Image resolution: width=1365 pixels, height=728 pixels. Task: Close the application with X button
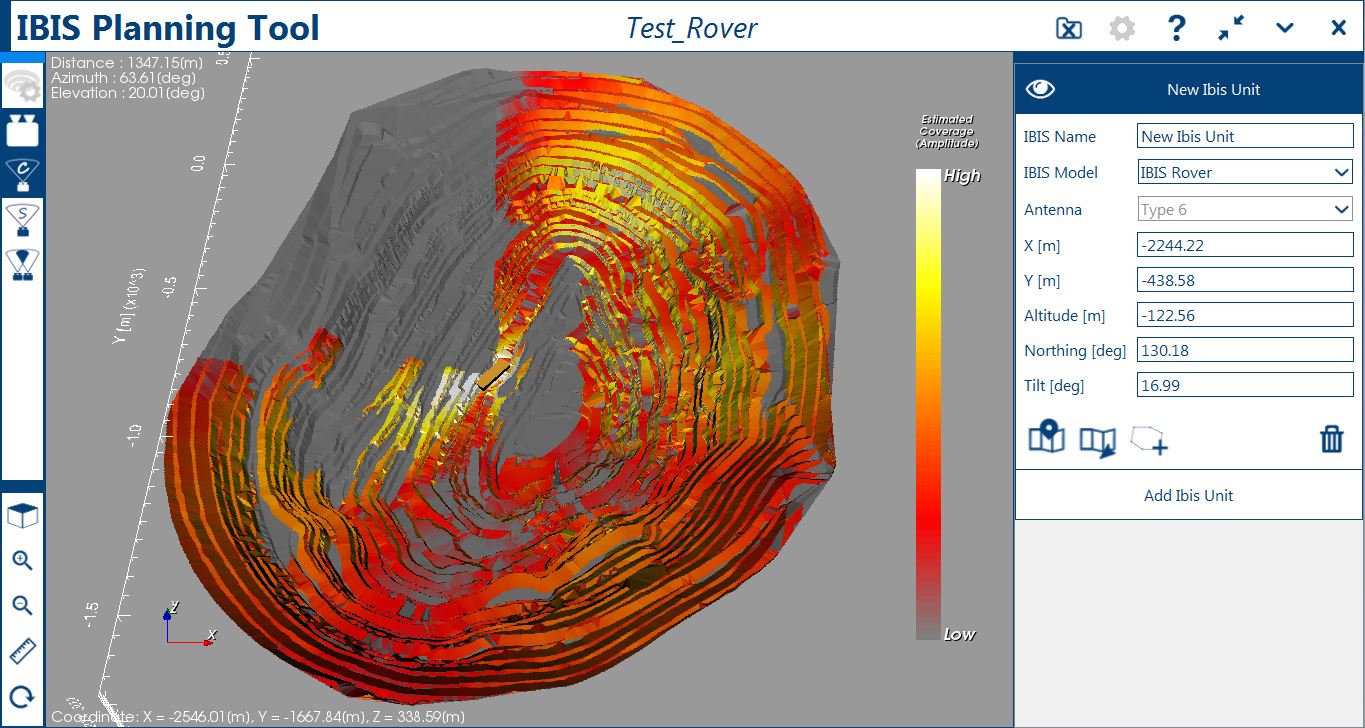1339,28
